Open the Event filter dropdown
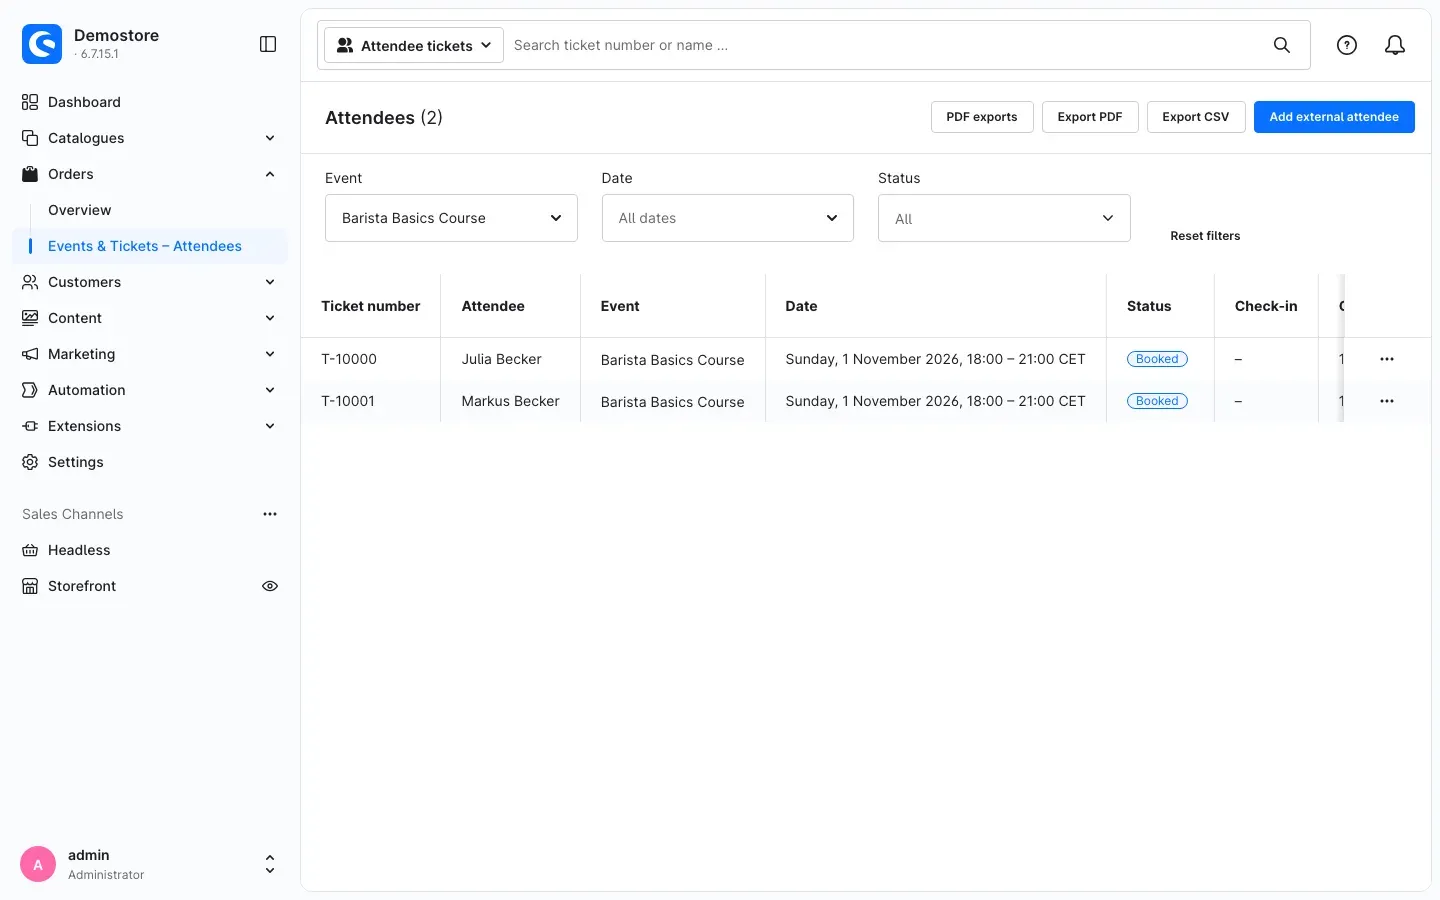The width and height of the screenshot is (1440, 900). pyautogui.click(x=451, y=218)
